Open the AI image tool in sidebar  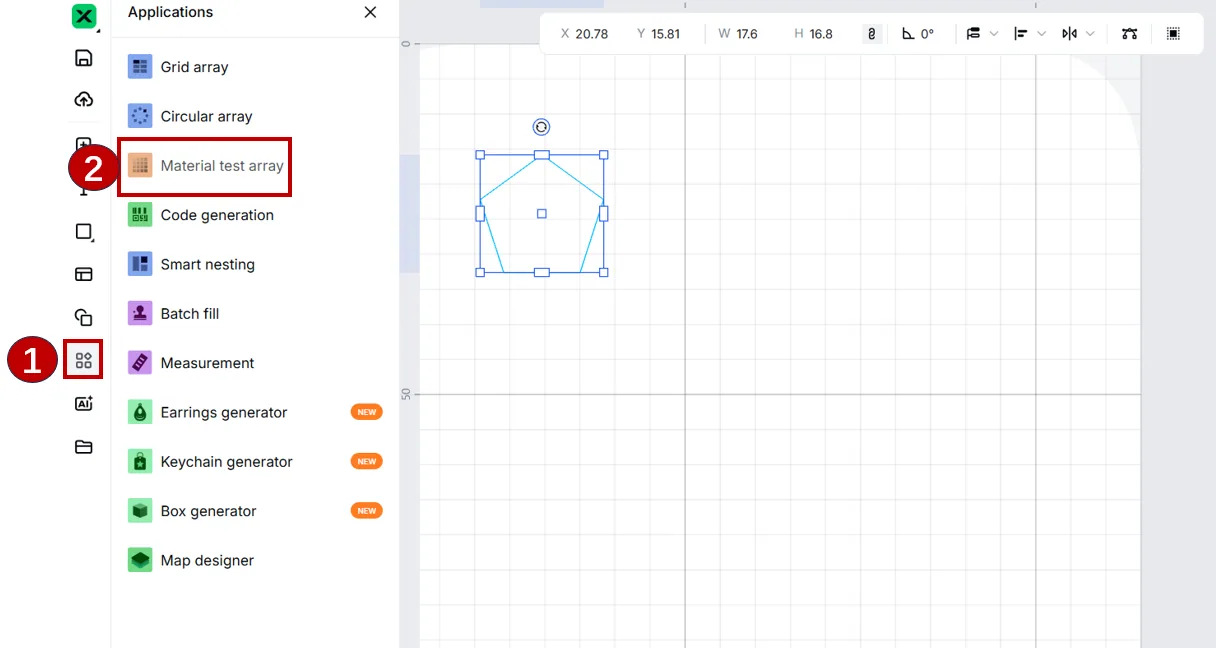84,403
